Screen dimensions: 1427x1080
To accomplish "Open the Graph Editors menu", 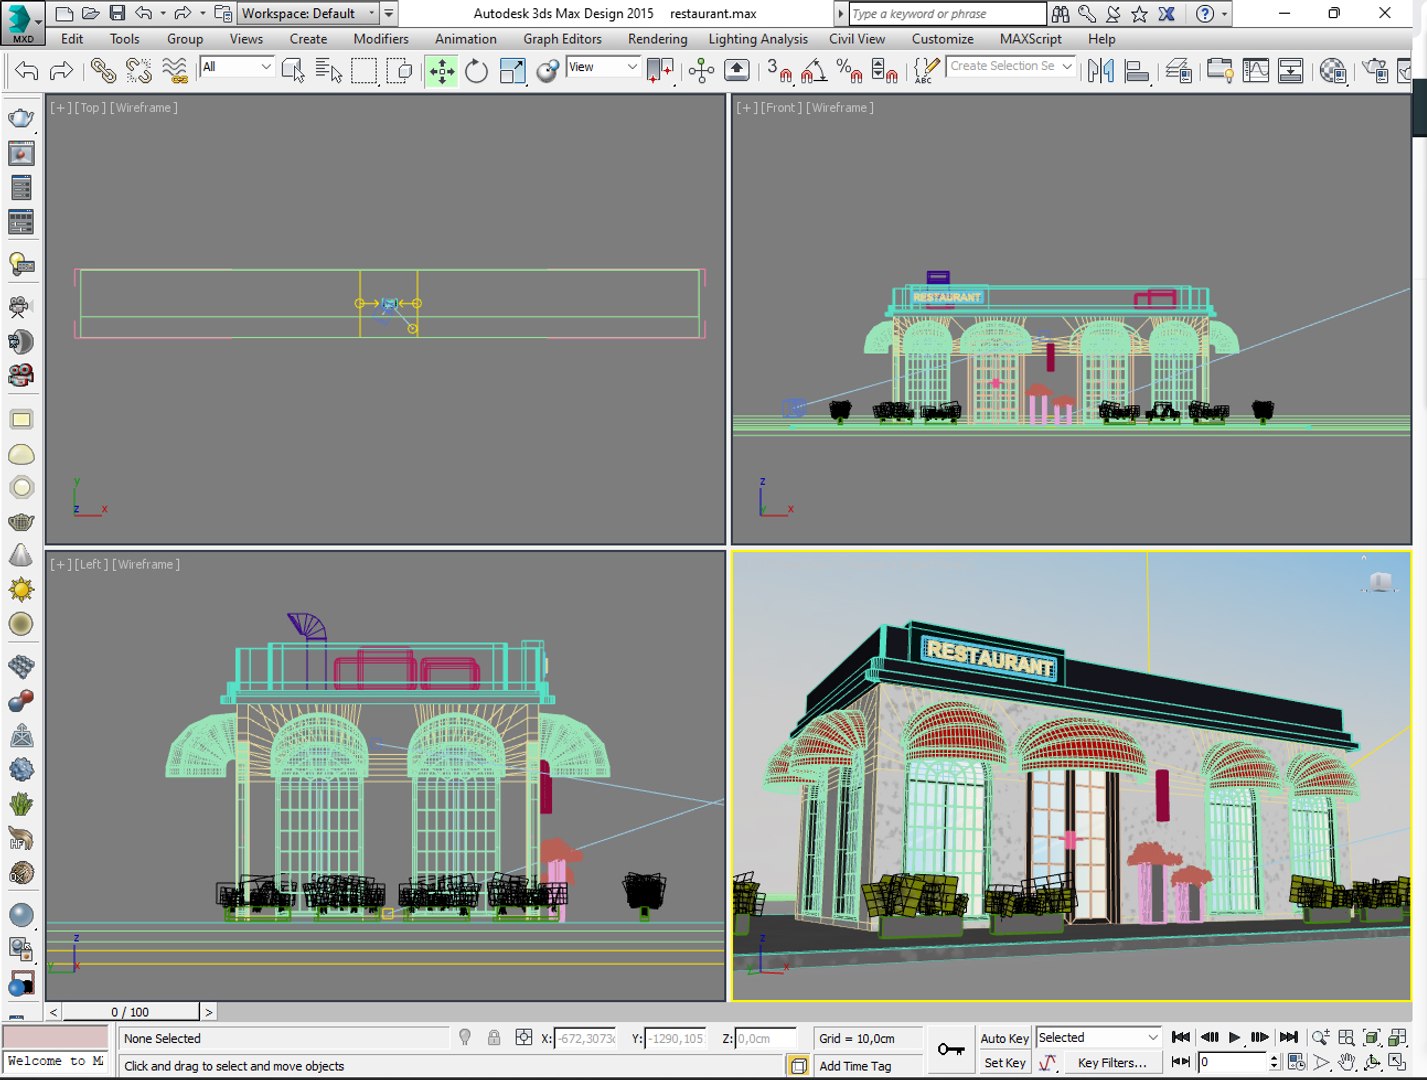I will pyautogui.click(x=563, y=39).
